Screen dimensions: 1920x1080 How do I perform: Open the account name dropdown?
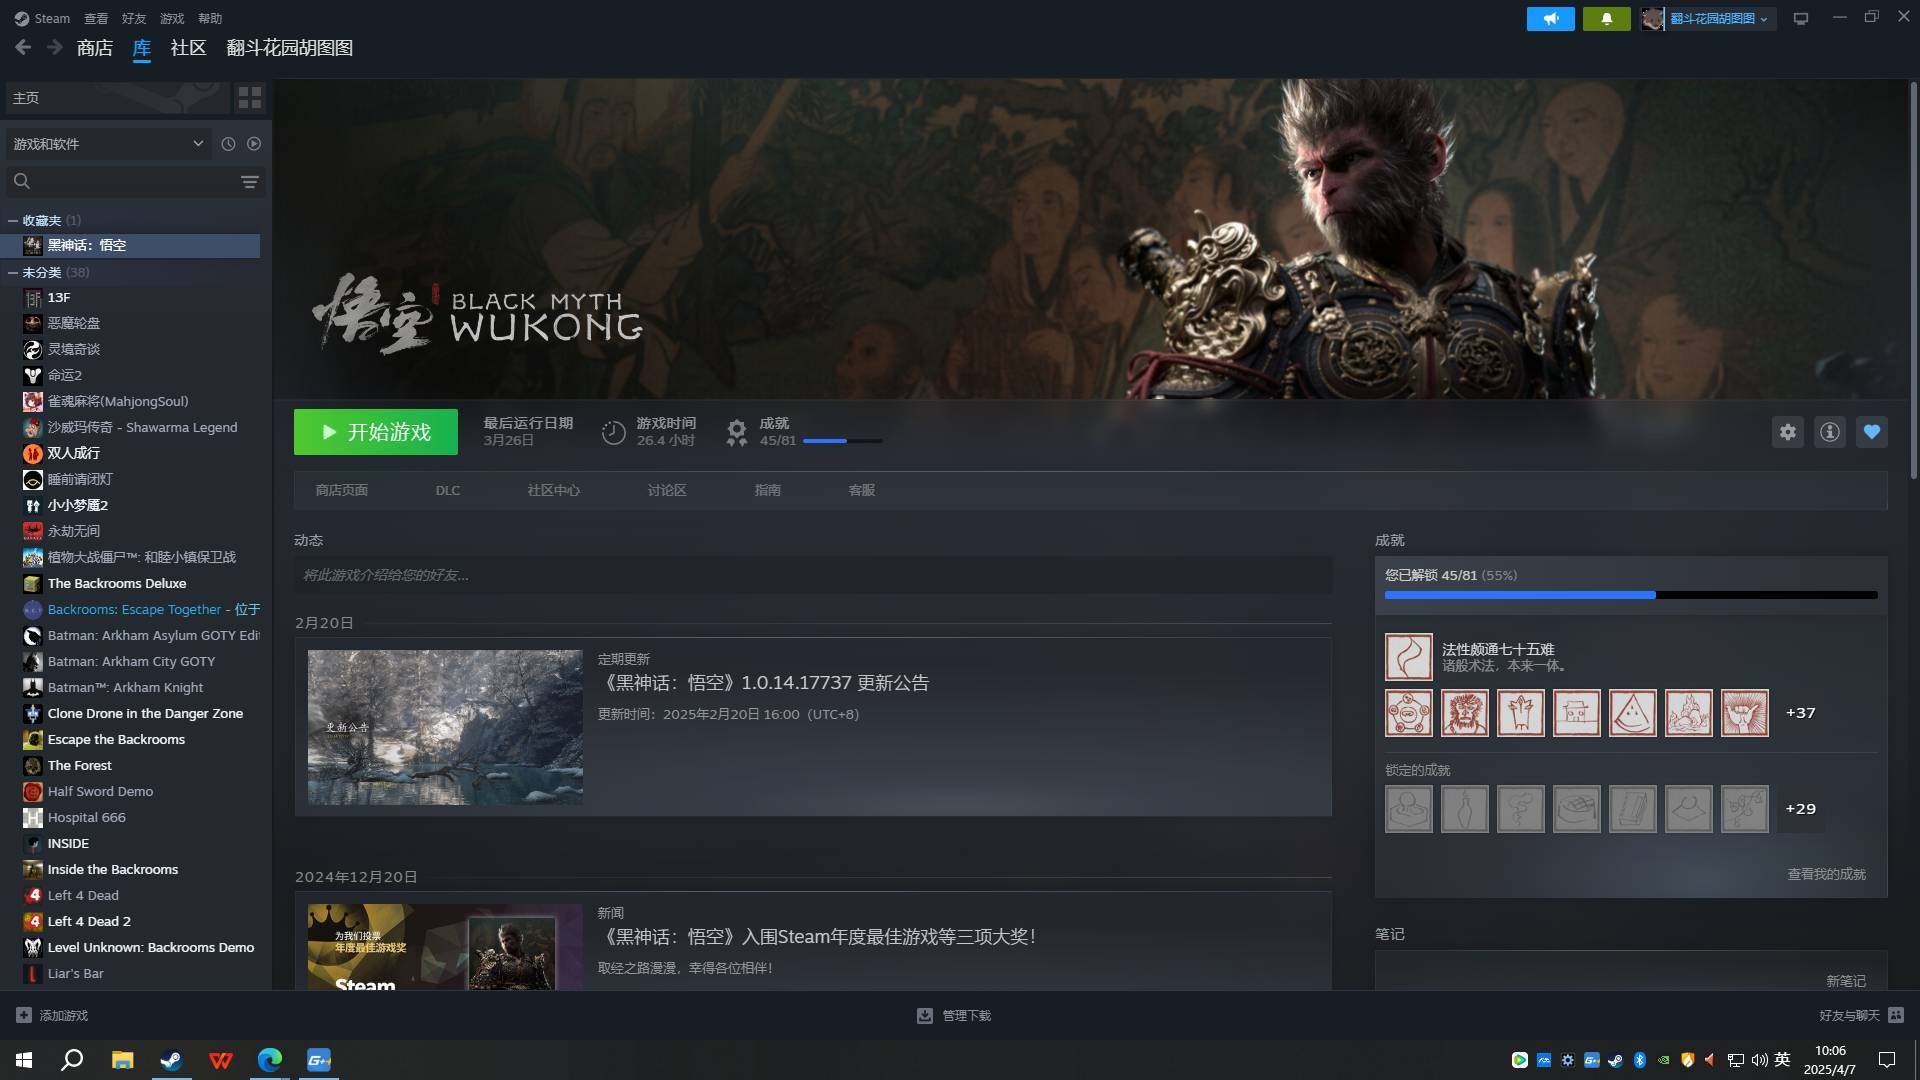click(x=1719, y=19)
